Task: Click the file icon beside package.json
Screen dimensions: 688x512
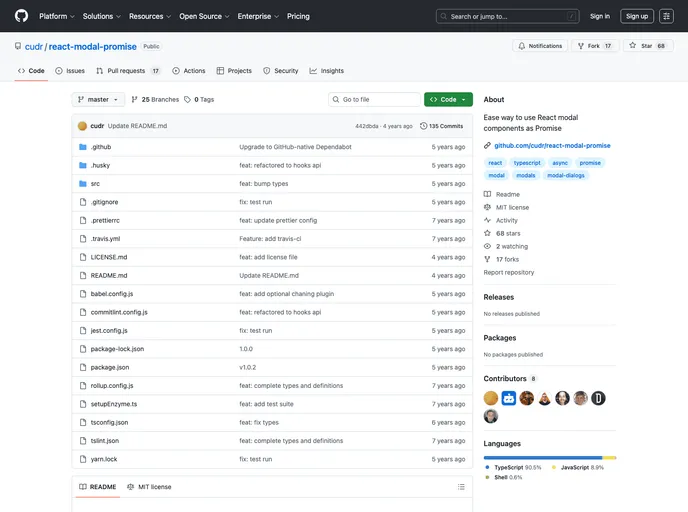Action: 82,367
